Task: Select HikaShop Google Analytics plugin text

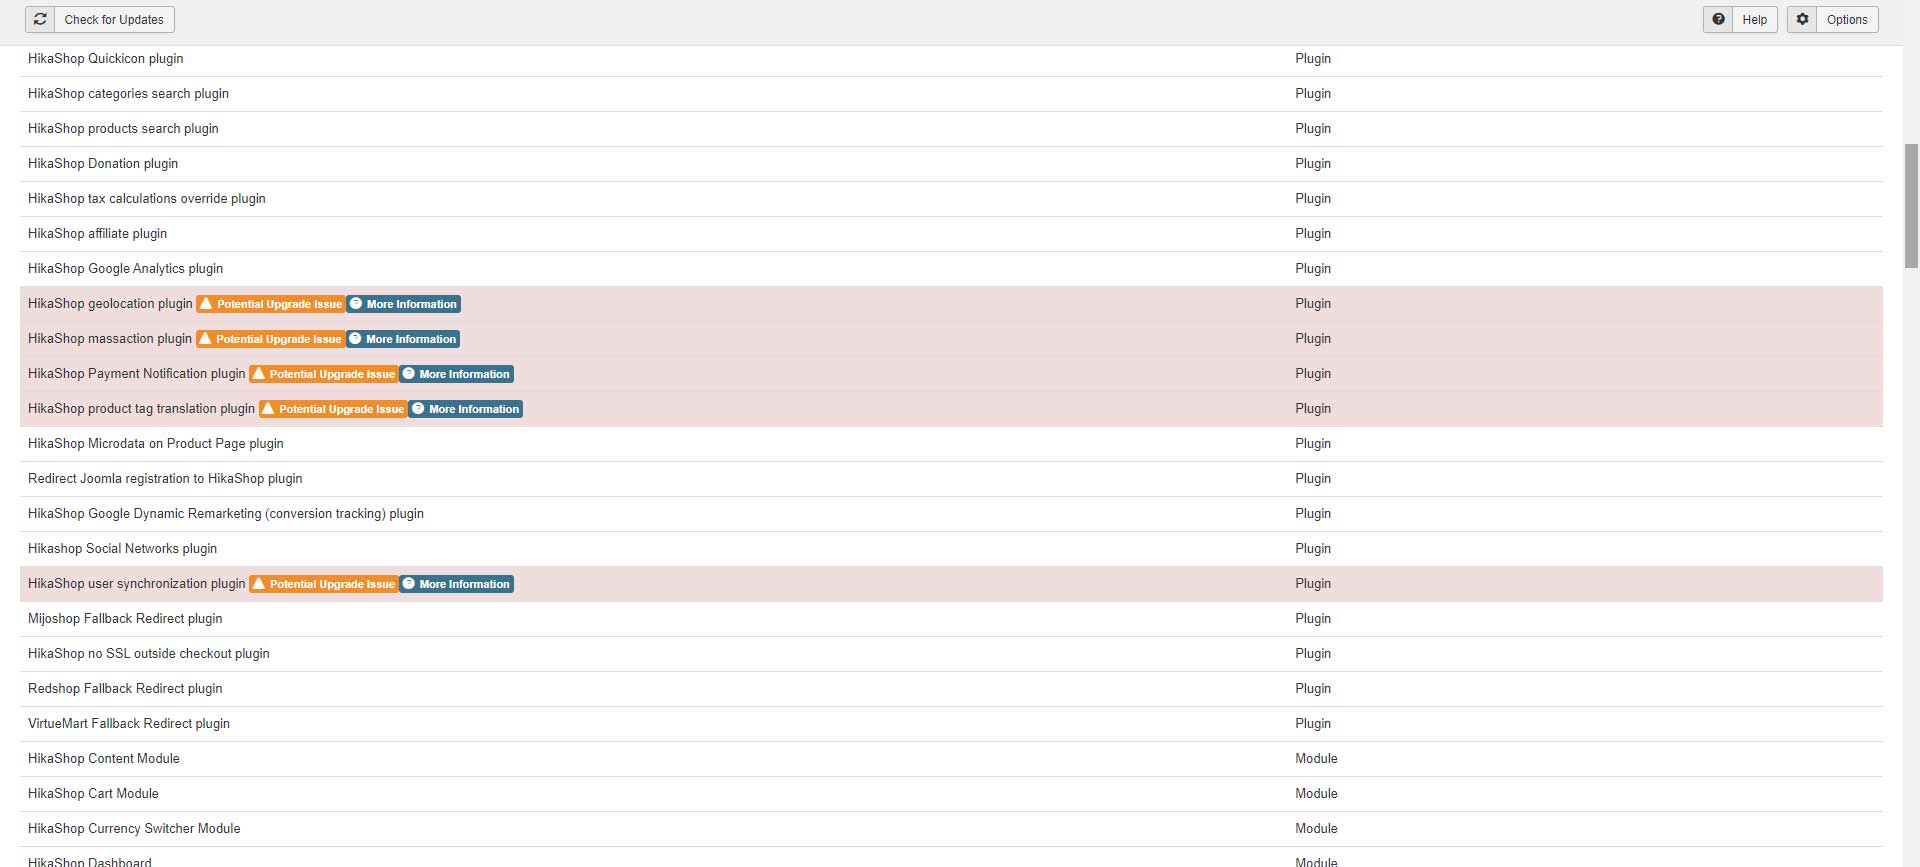Action: coord(125,269)
